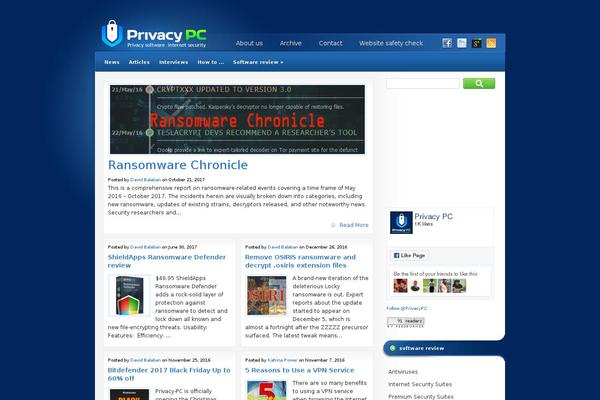Screen dimensions: 600x400
Task: Open the Privacy PC Facebook page title
Action: click(434, 216)
